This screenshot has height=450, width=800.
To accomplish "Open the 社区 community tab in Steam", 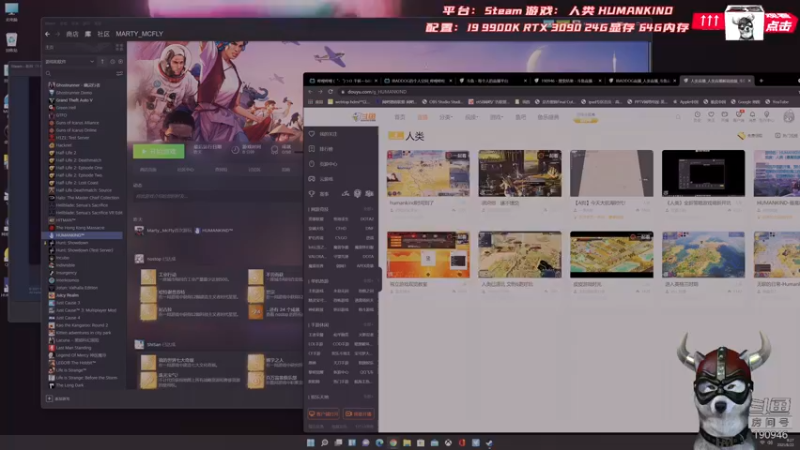I will (104, 34).
